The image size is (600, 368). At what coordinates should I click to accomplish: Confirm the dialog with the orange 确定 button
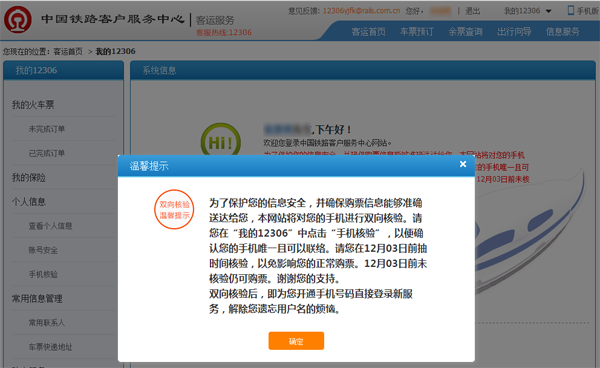[296, 341]
